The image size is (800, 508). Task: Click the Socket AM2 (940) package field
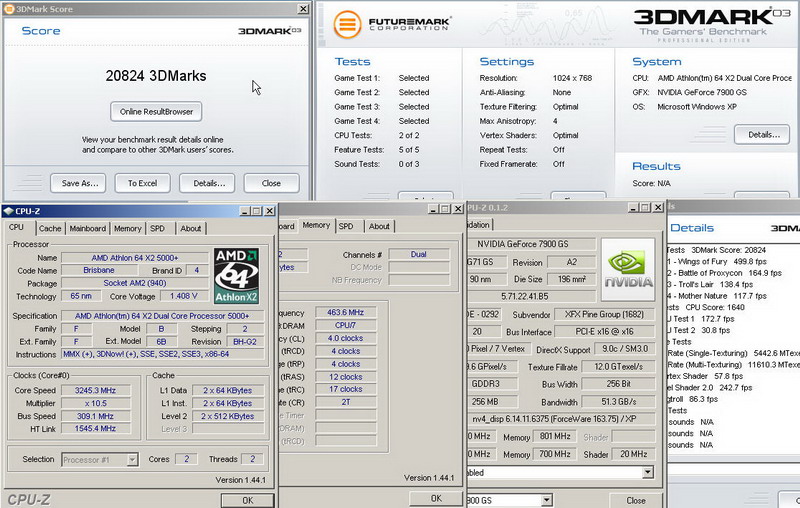coord(135,283)
